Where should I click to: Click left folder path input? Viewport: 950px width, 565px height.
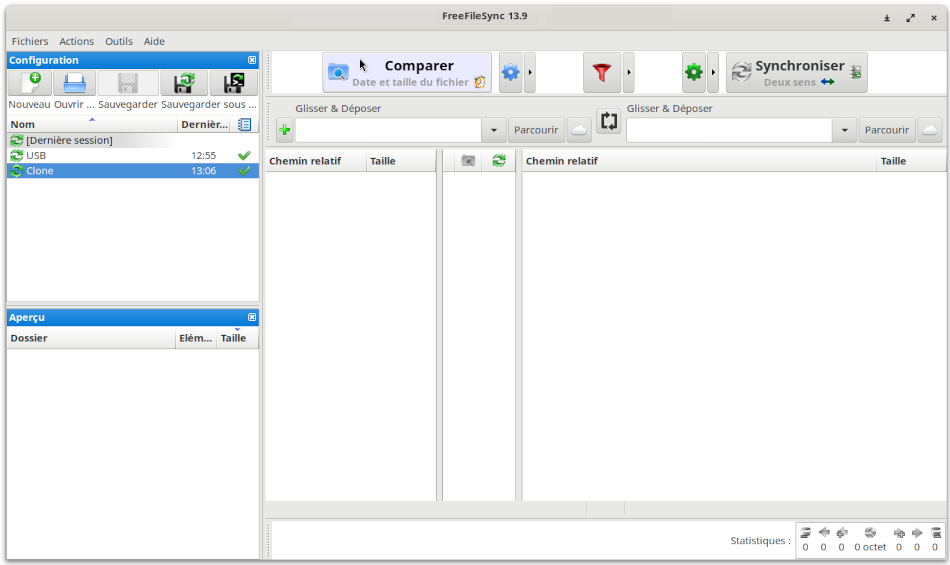388,130
